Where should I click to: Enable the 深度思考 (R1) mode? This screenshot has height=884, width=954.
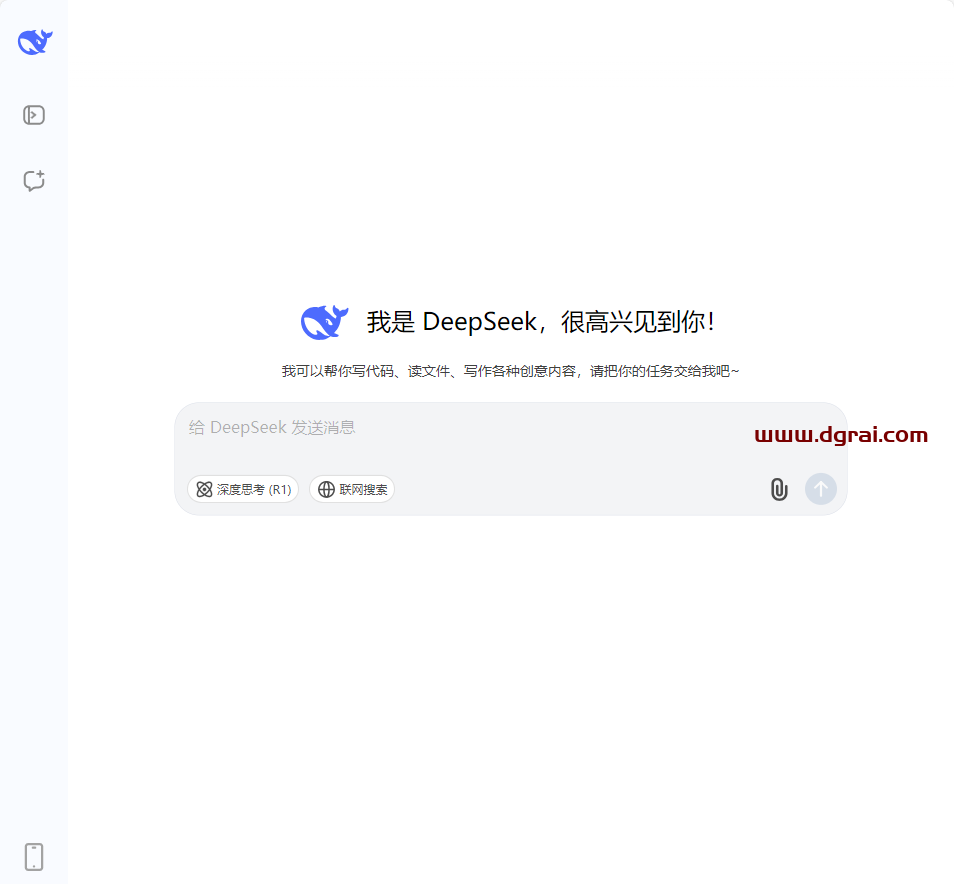pos(243,490)
